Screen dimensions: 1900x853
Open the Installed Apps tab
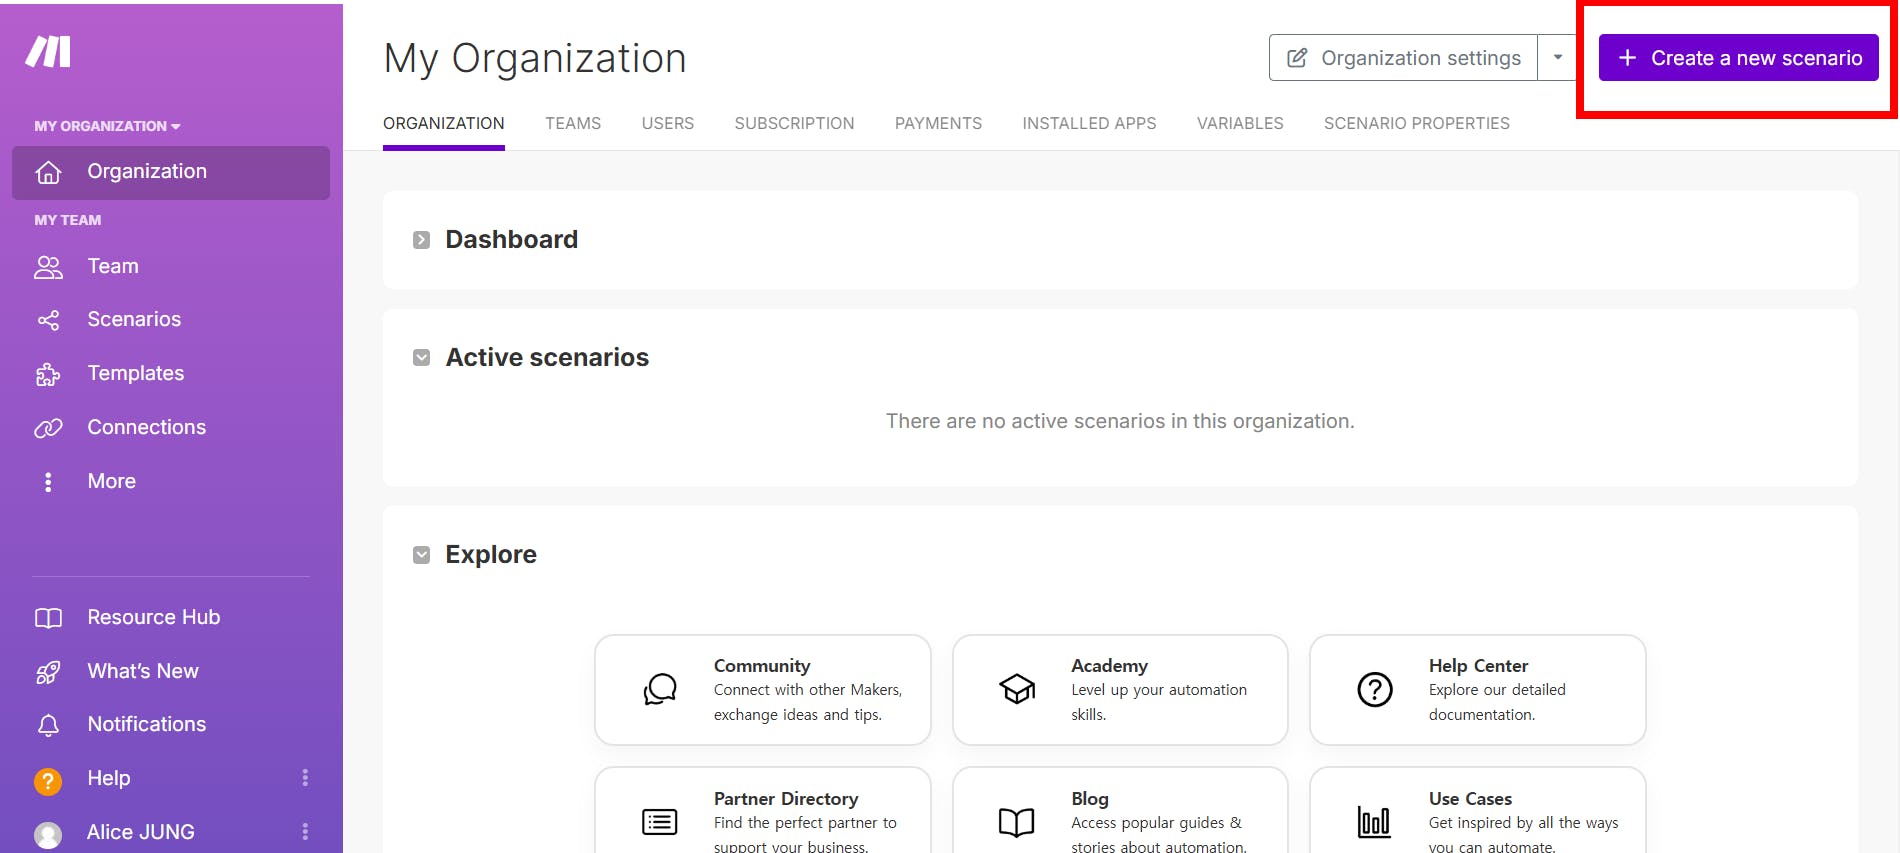pos(1089,123)
